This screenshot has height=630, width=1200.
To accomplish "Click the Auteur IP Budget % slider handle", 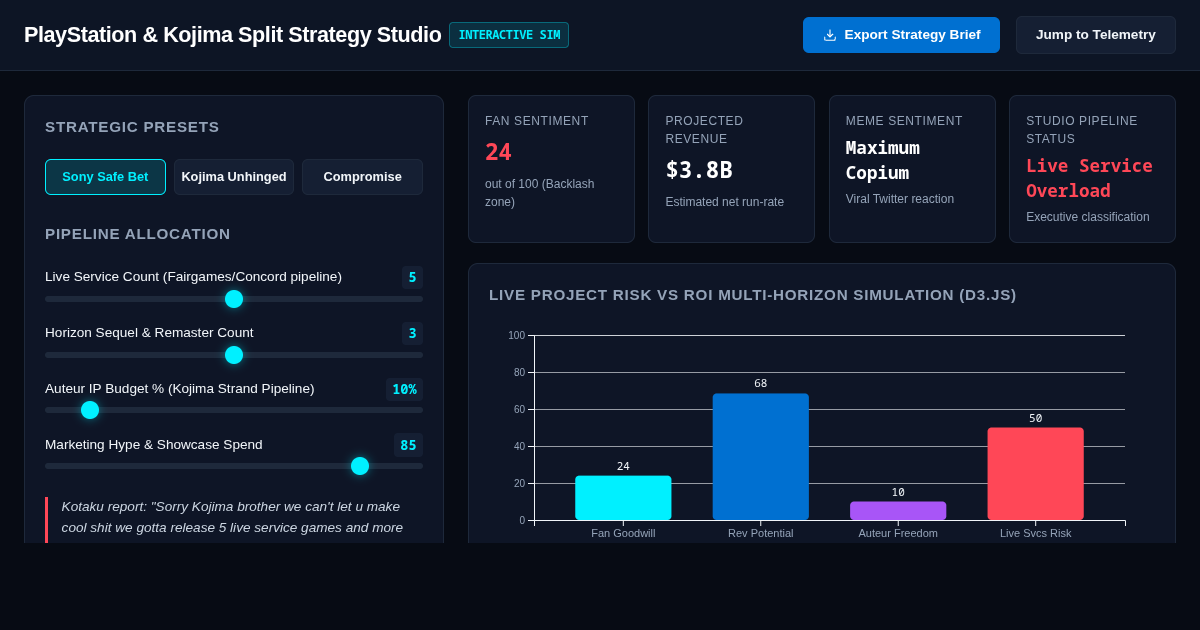I will [90, 410].
